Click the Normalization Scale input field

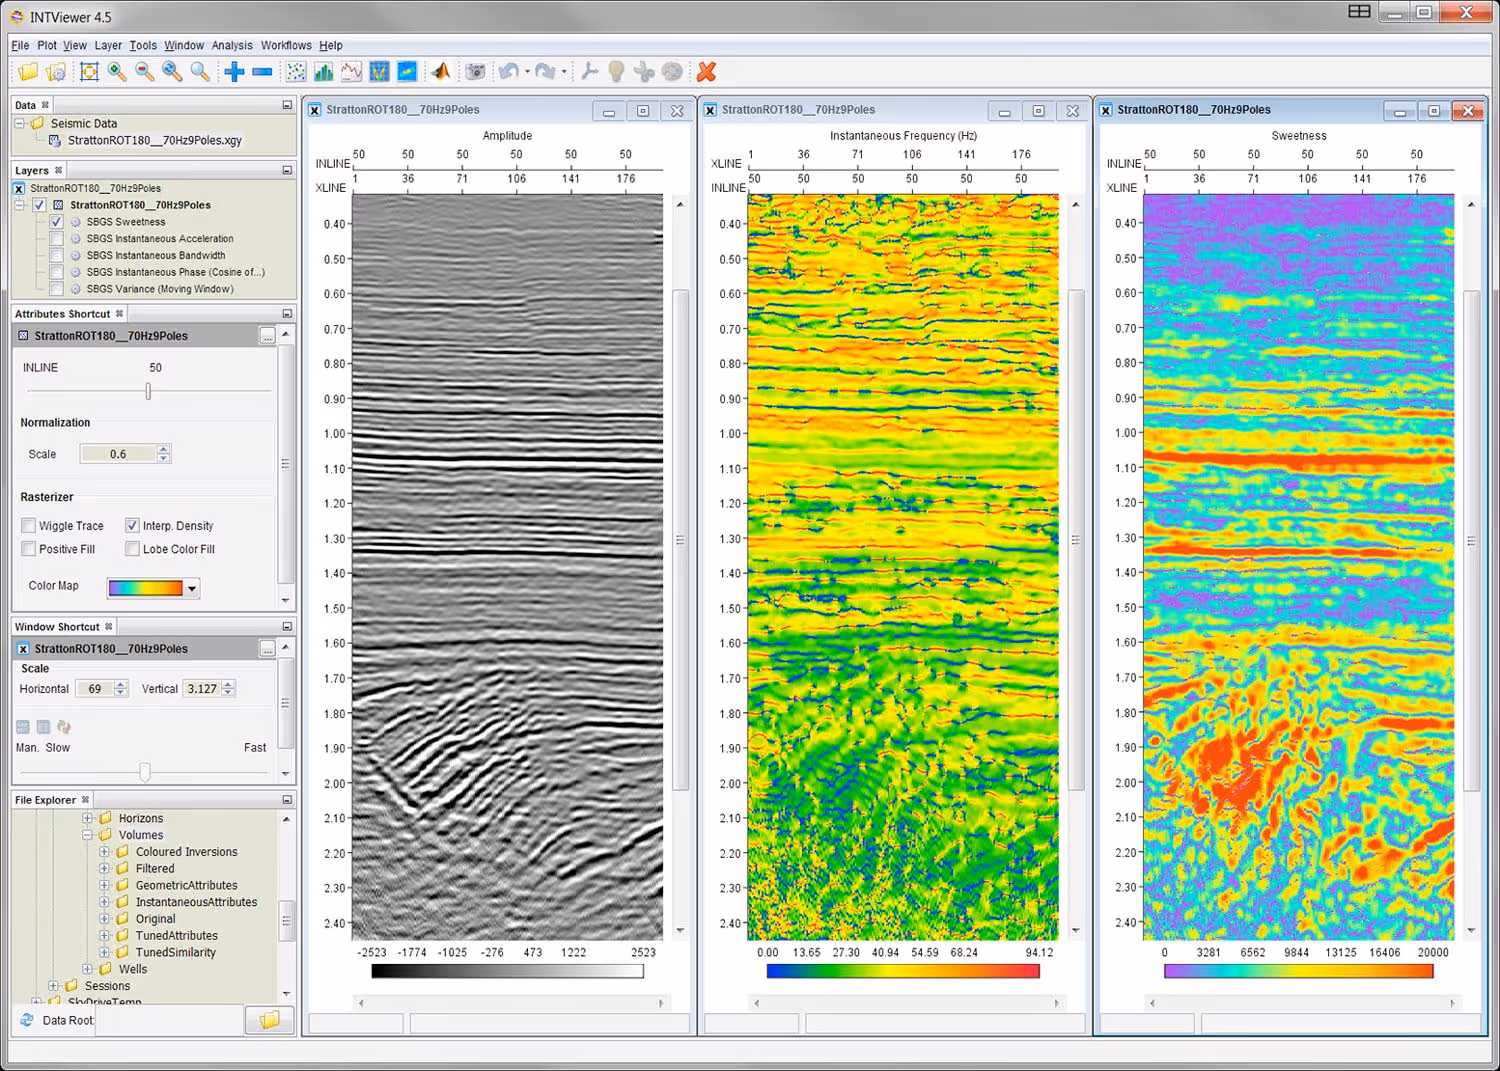[118, 454]
